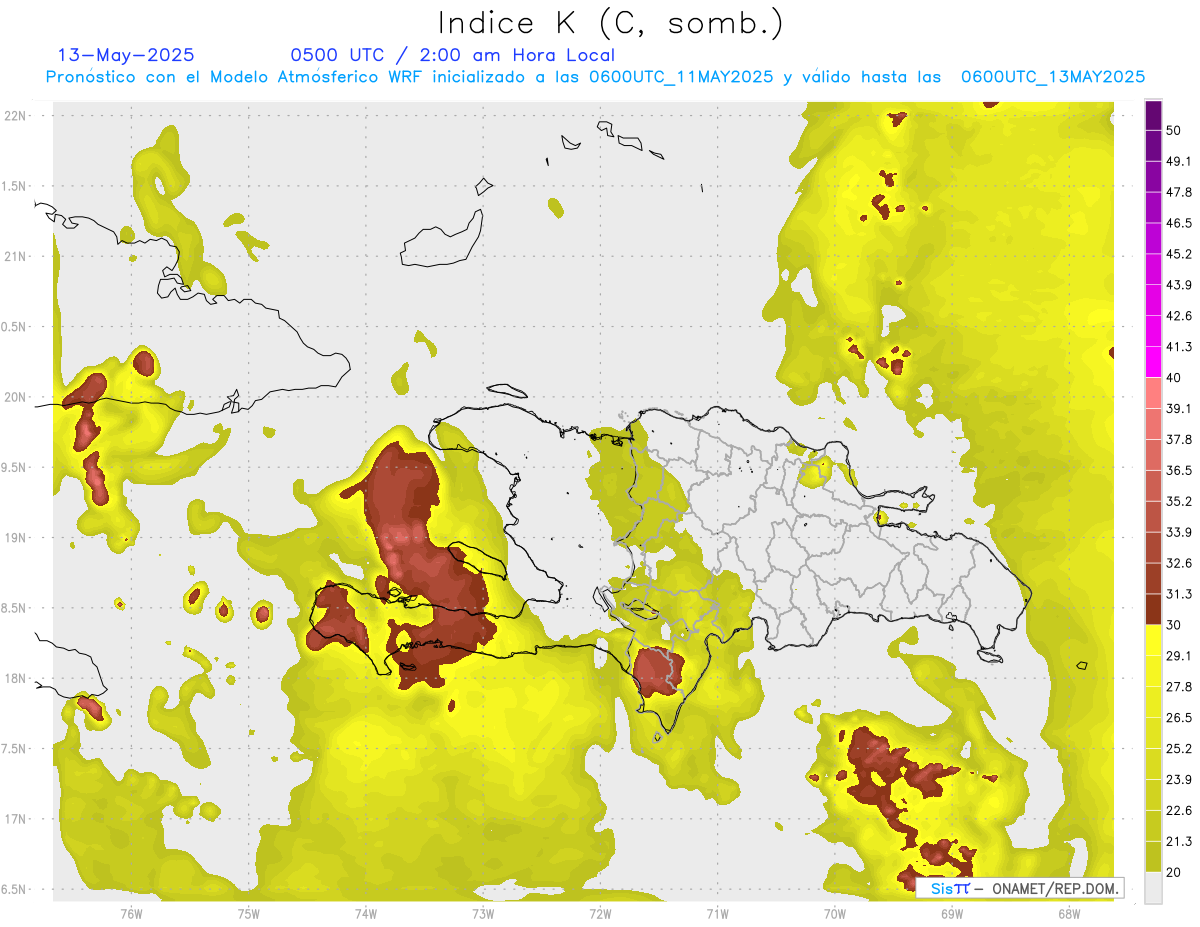Click the colorbar value "20"
This screenshot has width=1200, height=927.
coord(1175,873)
